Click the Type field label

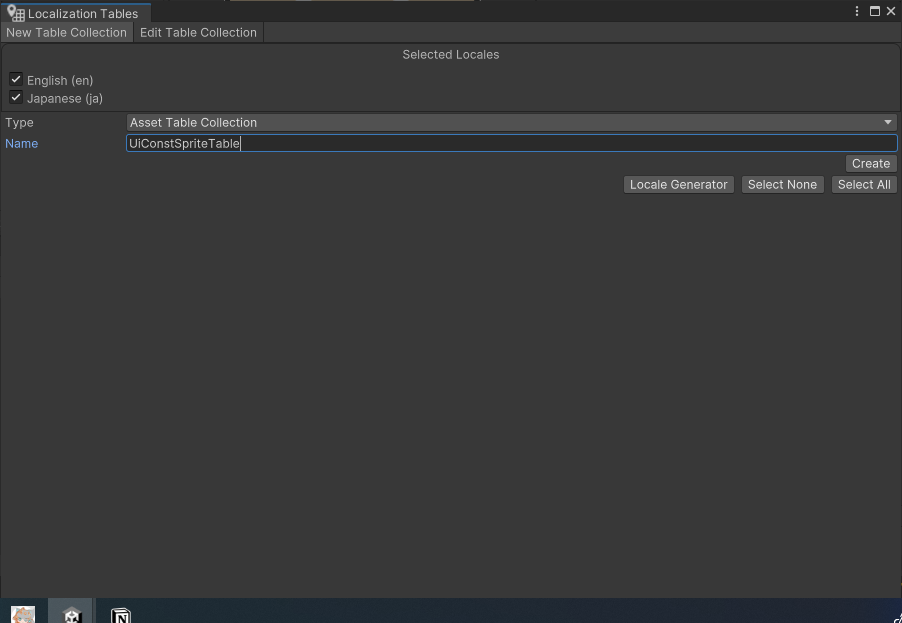click(20, 123)
